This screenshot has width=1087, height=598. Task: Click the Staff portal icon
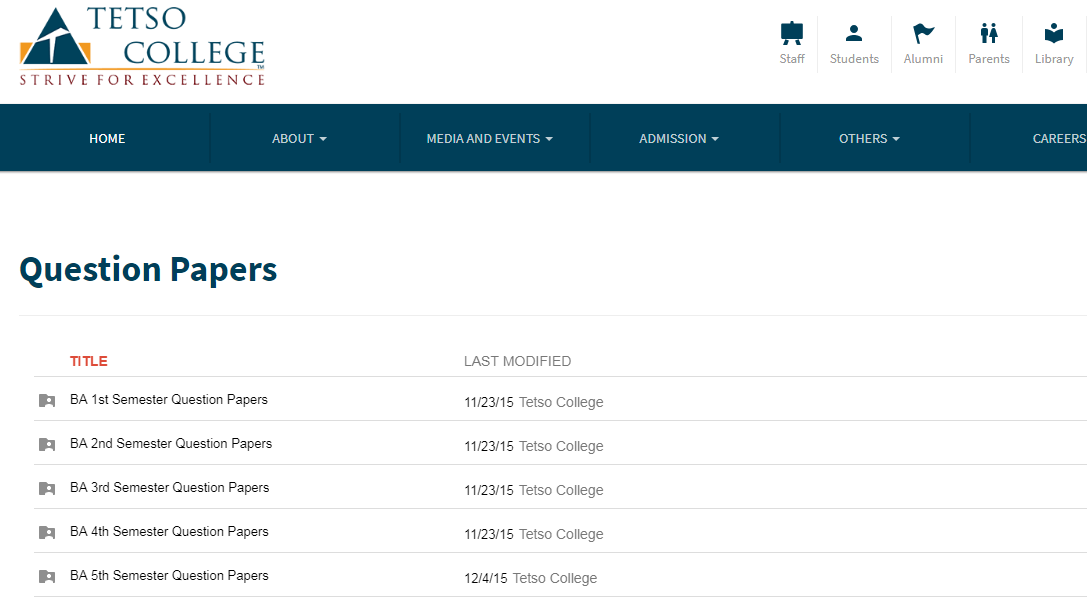tap(791, 34)
